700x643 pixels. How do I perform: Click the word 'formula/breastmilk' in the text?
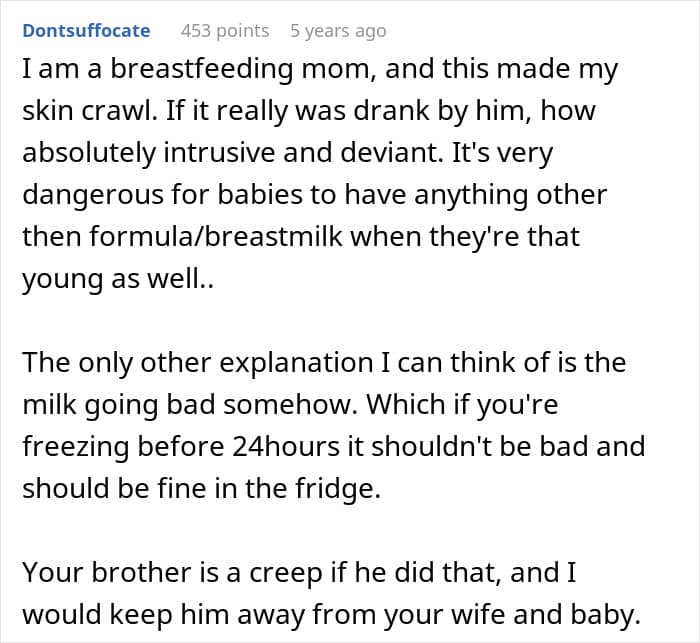(216, 236)
